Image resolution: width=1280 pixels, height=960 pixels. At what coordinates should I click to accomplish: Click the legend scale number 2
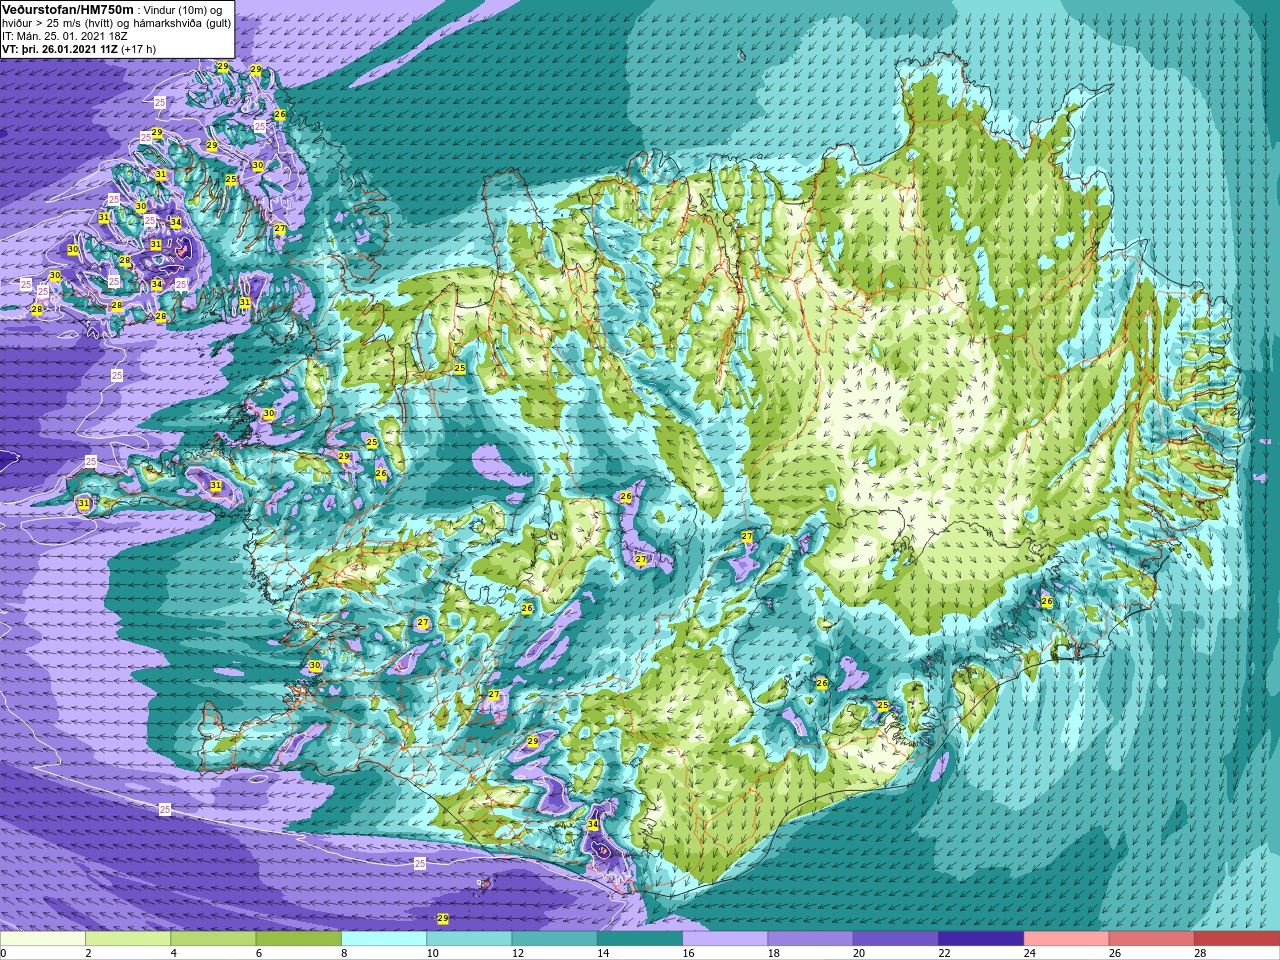pos(89,953)
